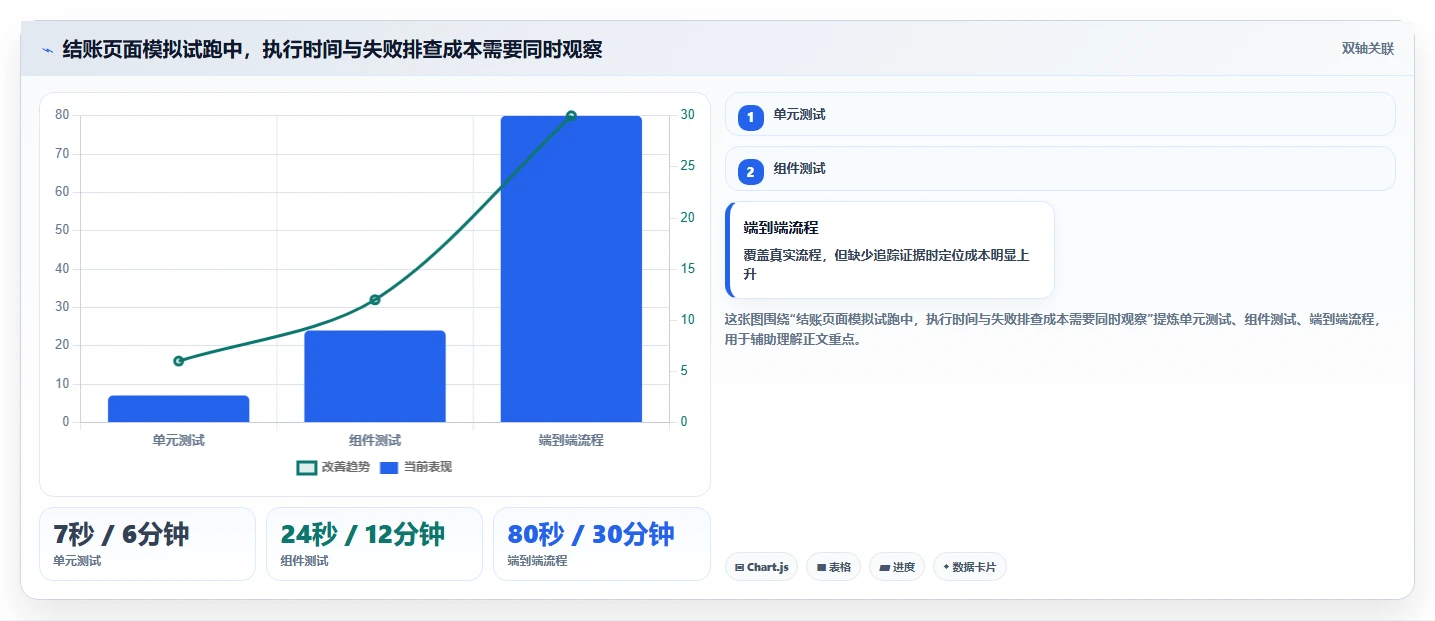Click the 表格 tag chip

click(833, 567)
